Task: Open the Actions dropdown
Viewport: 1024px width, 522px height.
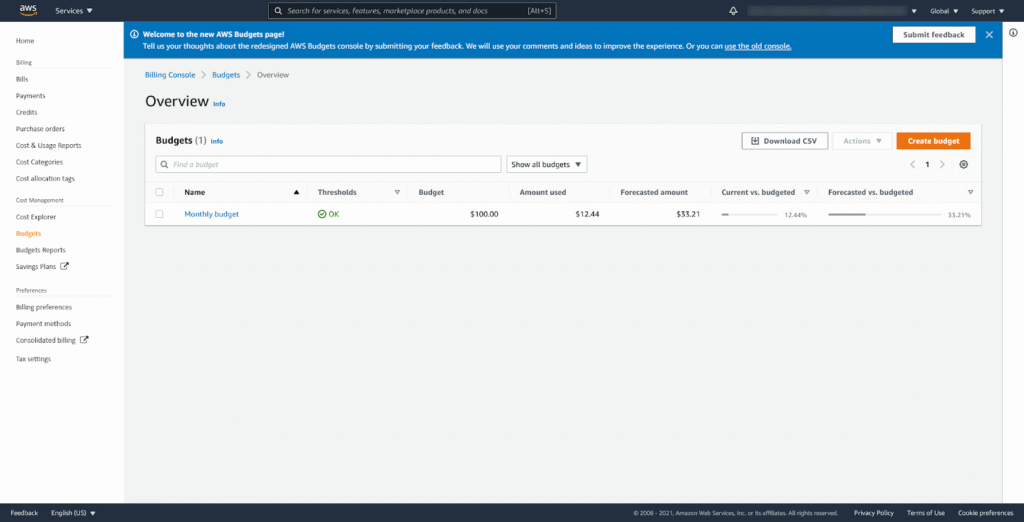Action: pos(862,141)
